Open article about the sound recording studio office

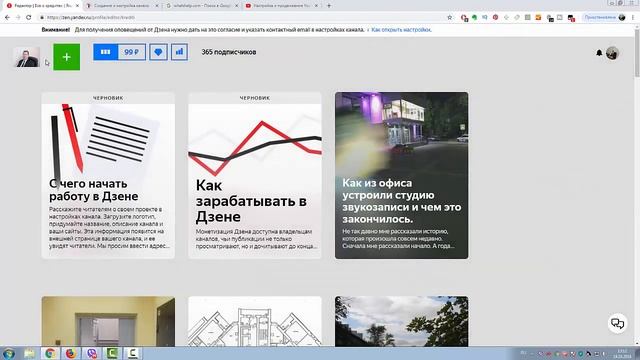pyautogui.click(x=402, y=176)
